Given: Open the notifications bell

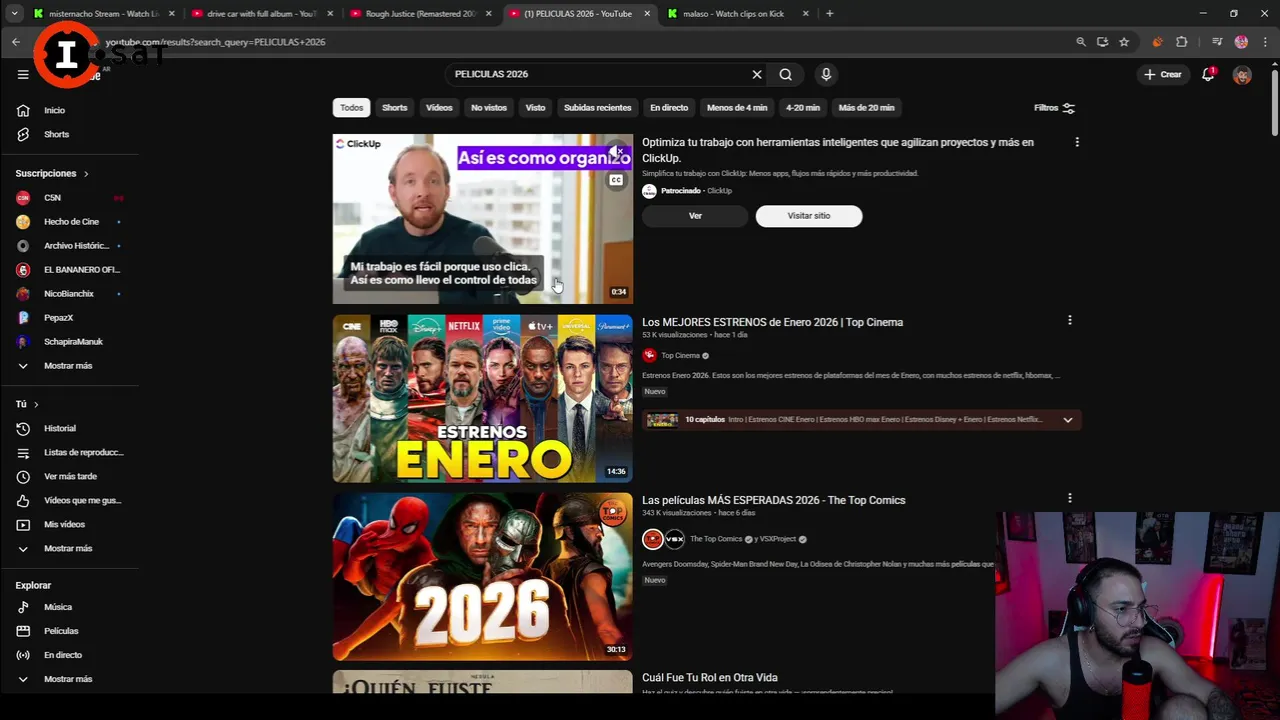Looking at the screenshot, I should pyautogui.click(x=1208, y=74).
